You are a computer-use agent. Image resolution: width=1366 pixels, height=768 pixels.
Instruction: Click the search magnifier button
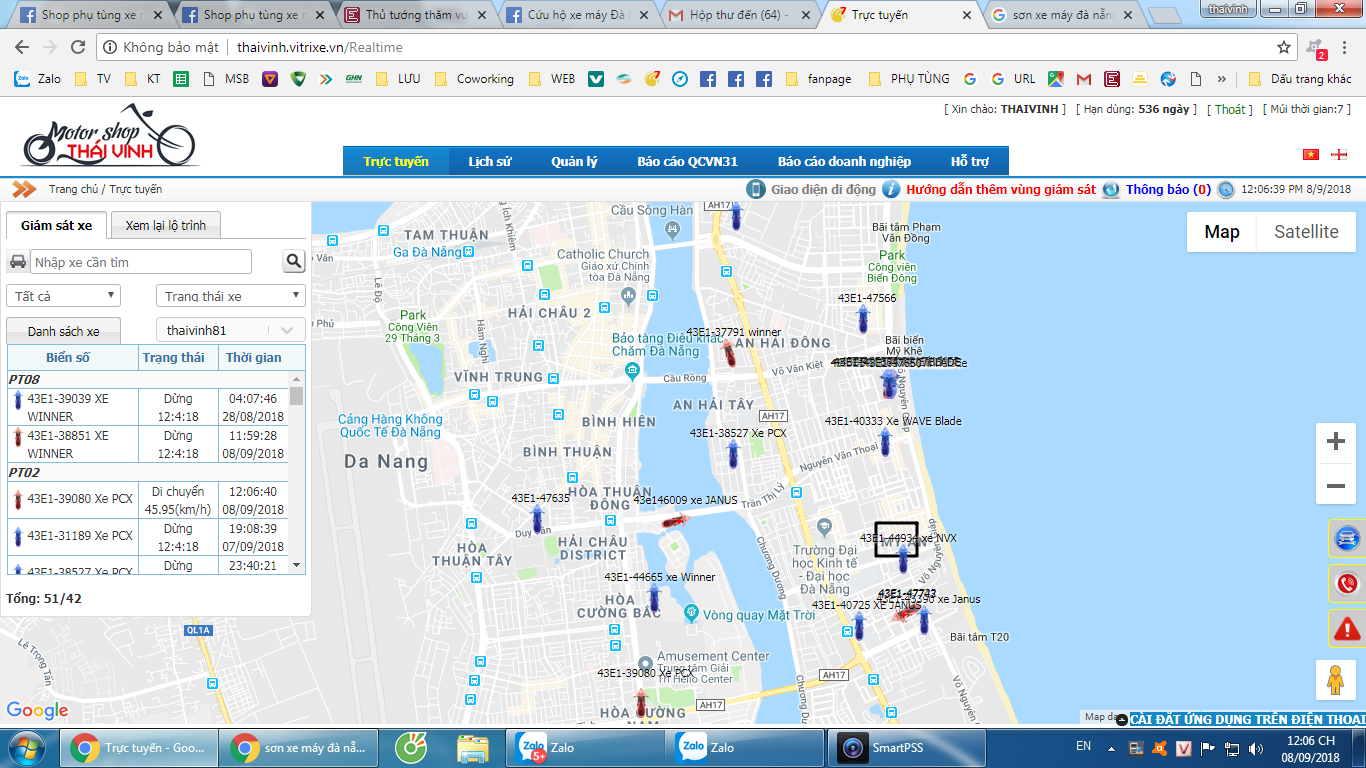click(x=294, y=262)
